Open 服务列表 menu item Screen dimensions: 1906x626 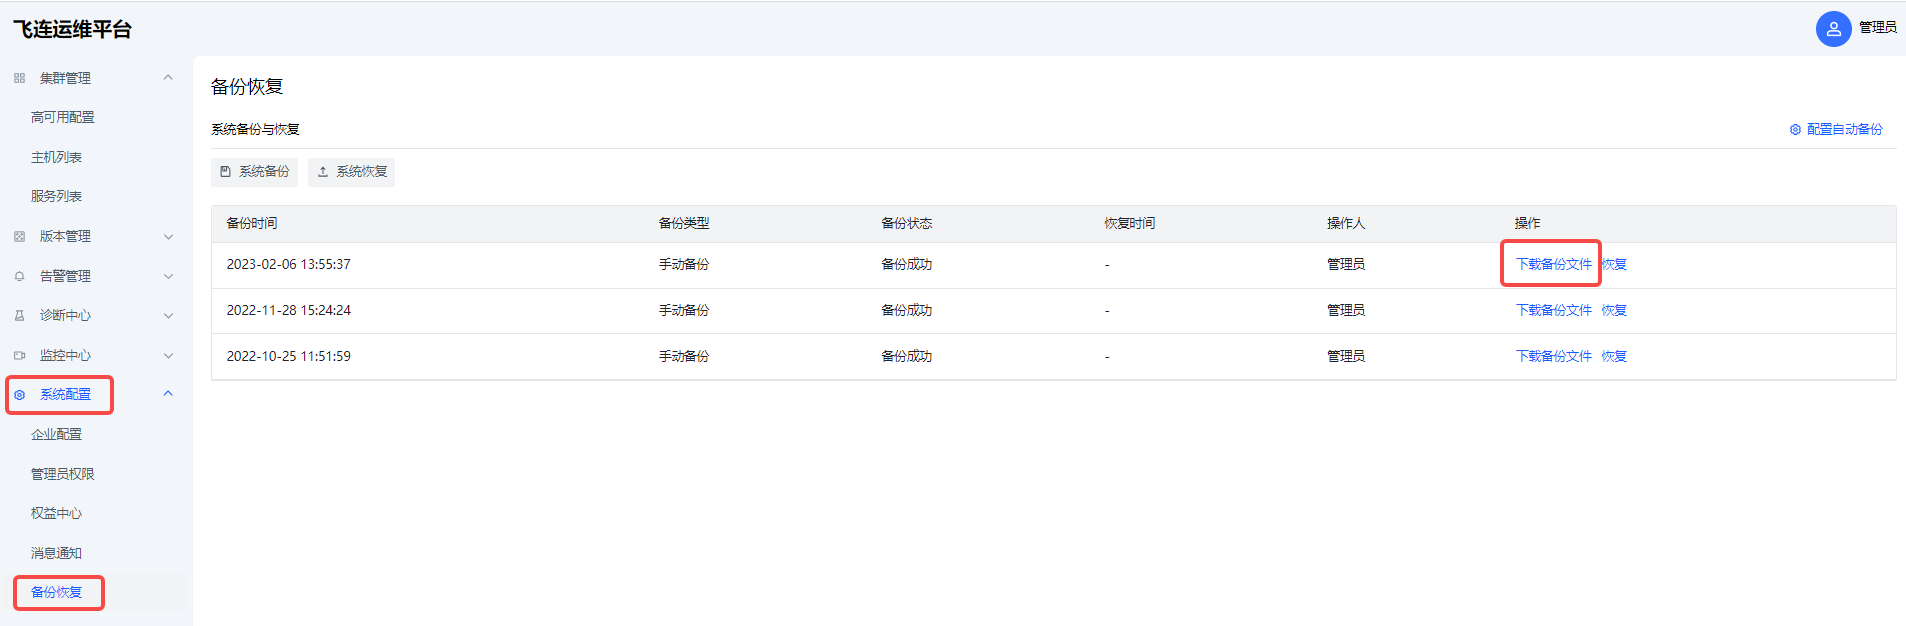56,196
